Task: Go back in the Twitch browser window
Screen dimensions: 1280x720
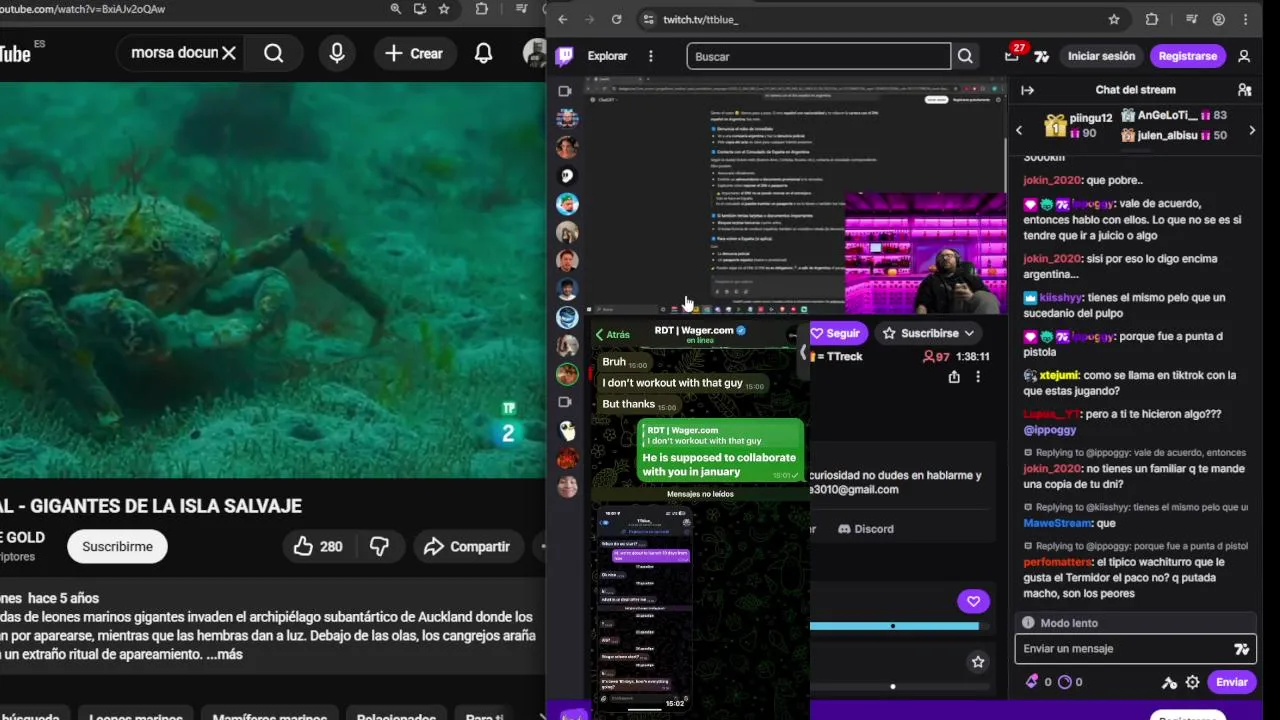Action: [563, 19]
